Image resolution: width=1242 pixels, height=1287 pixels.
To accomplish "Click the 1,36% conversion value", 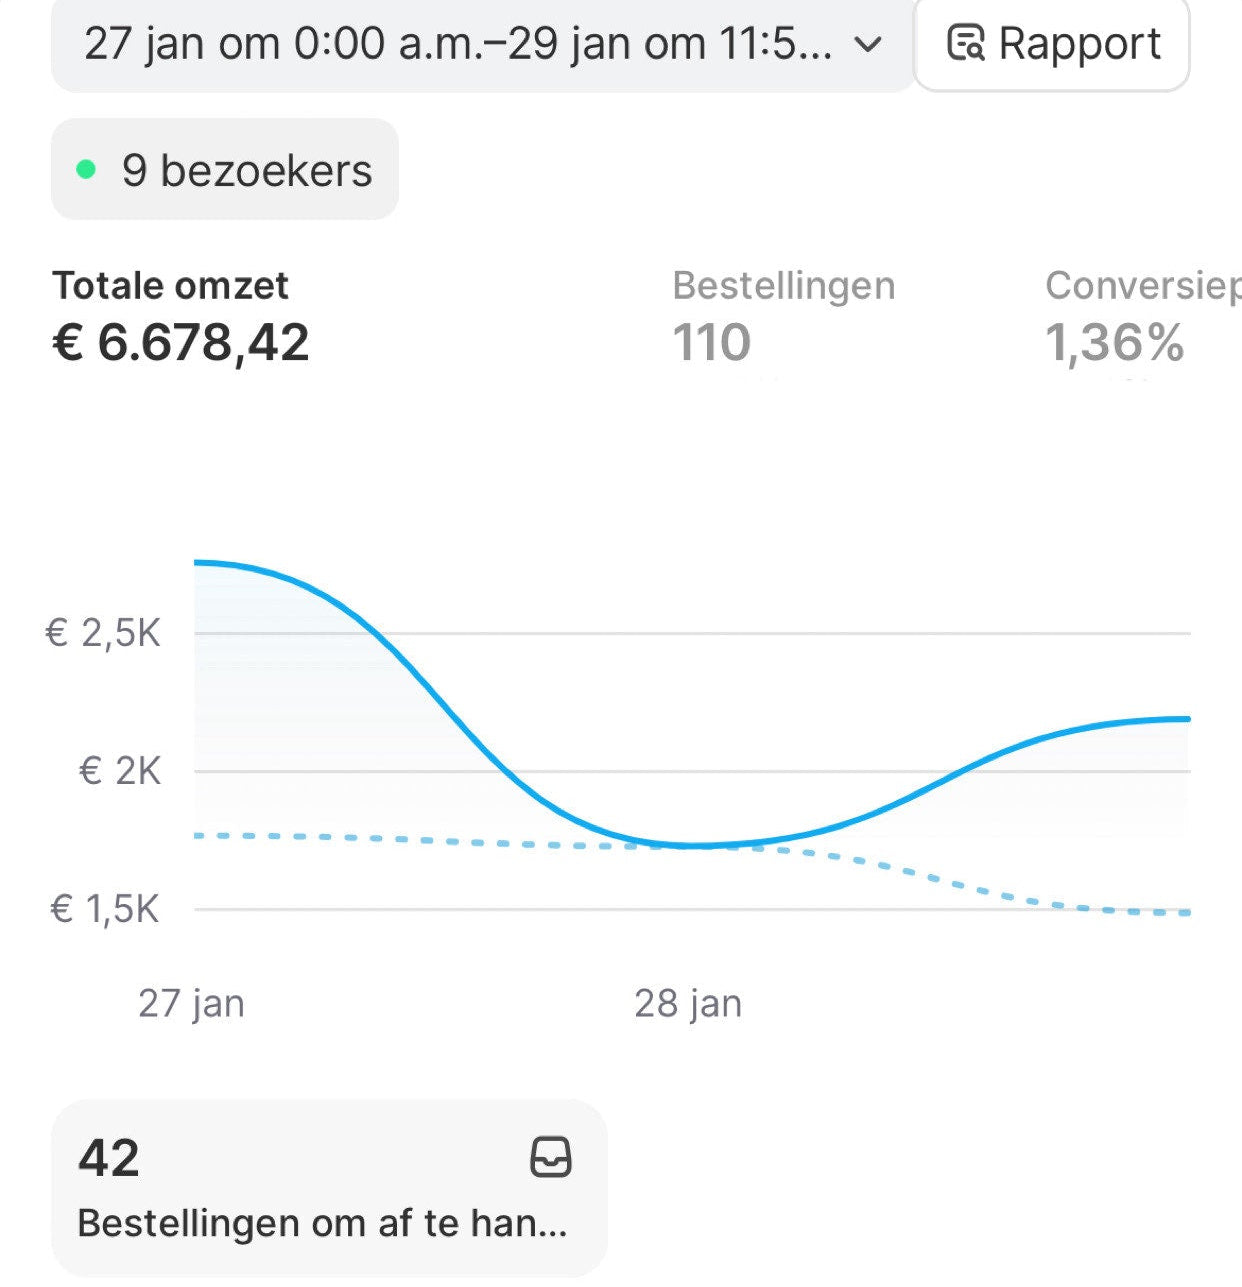I will coord(1114,343).
